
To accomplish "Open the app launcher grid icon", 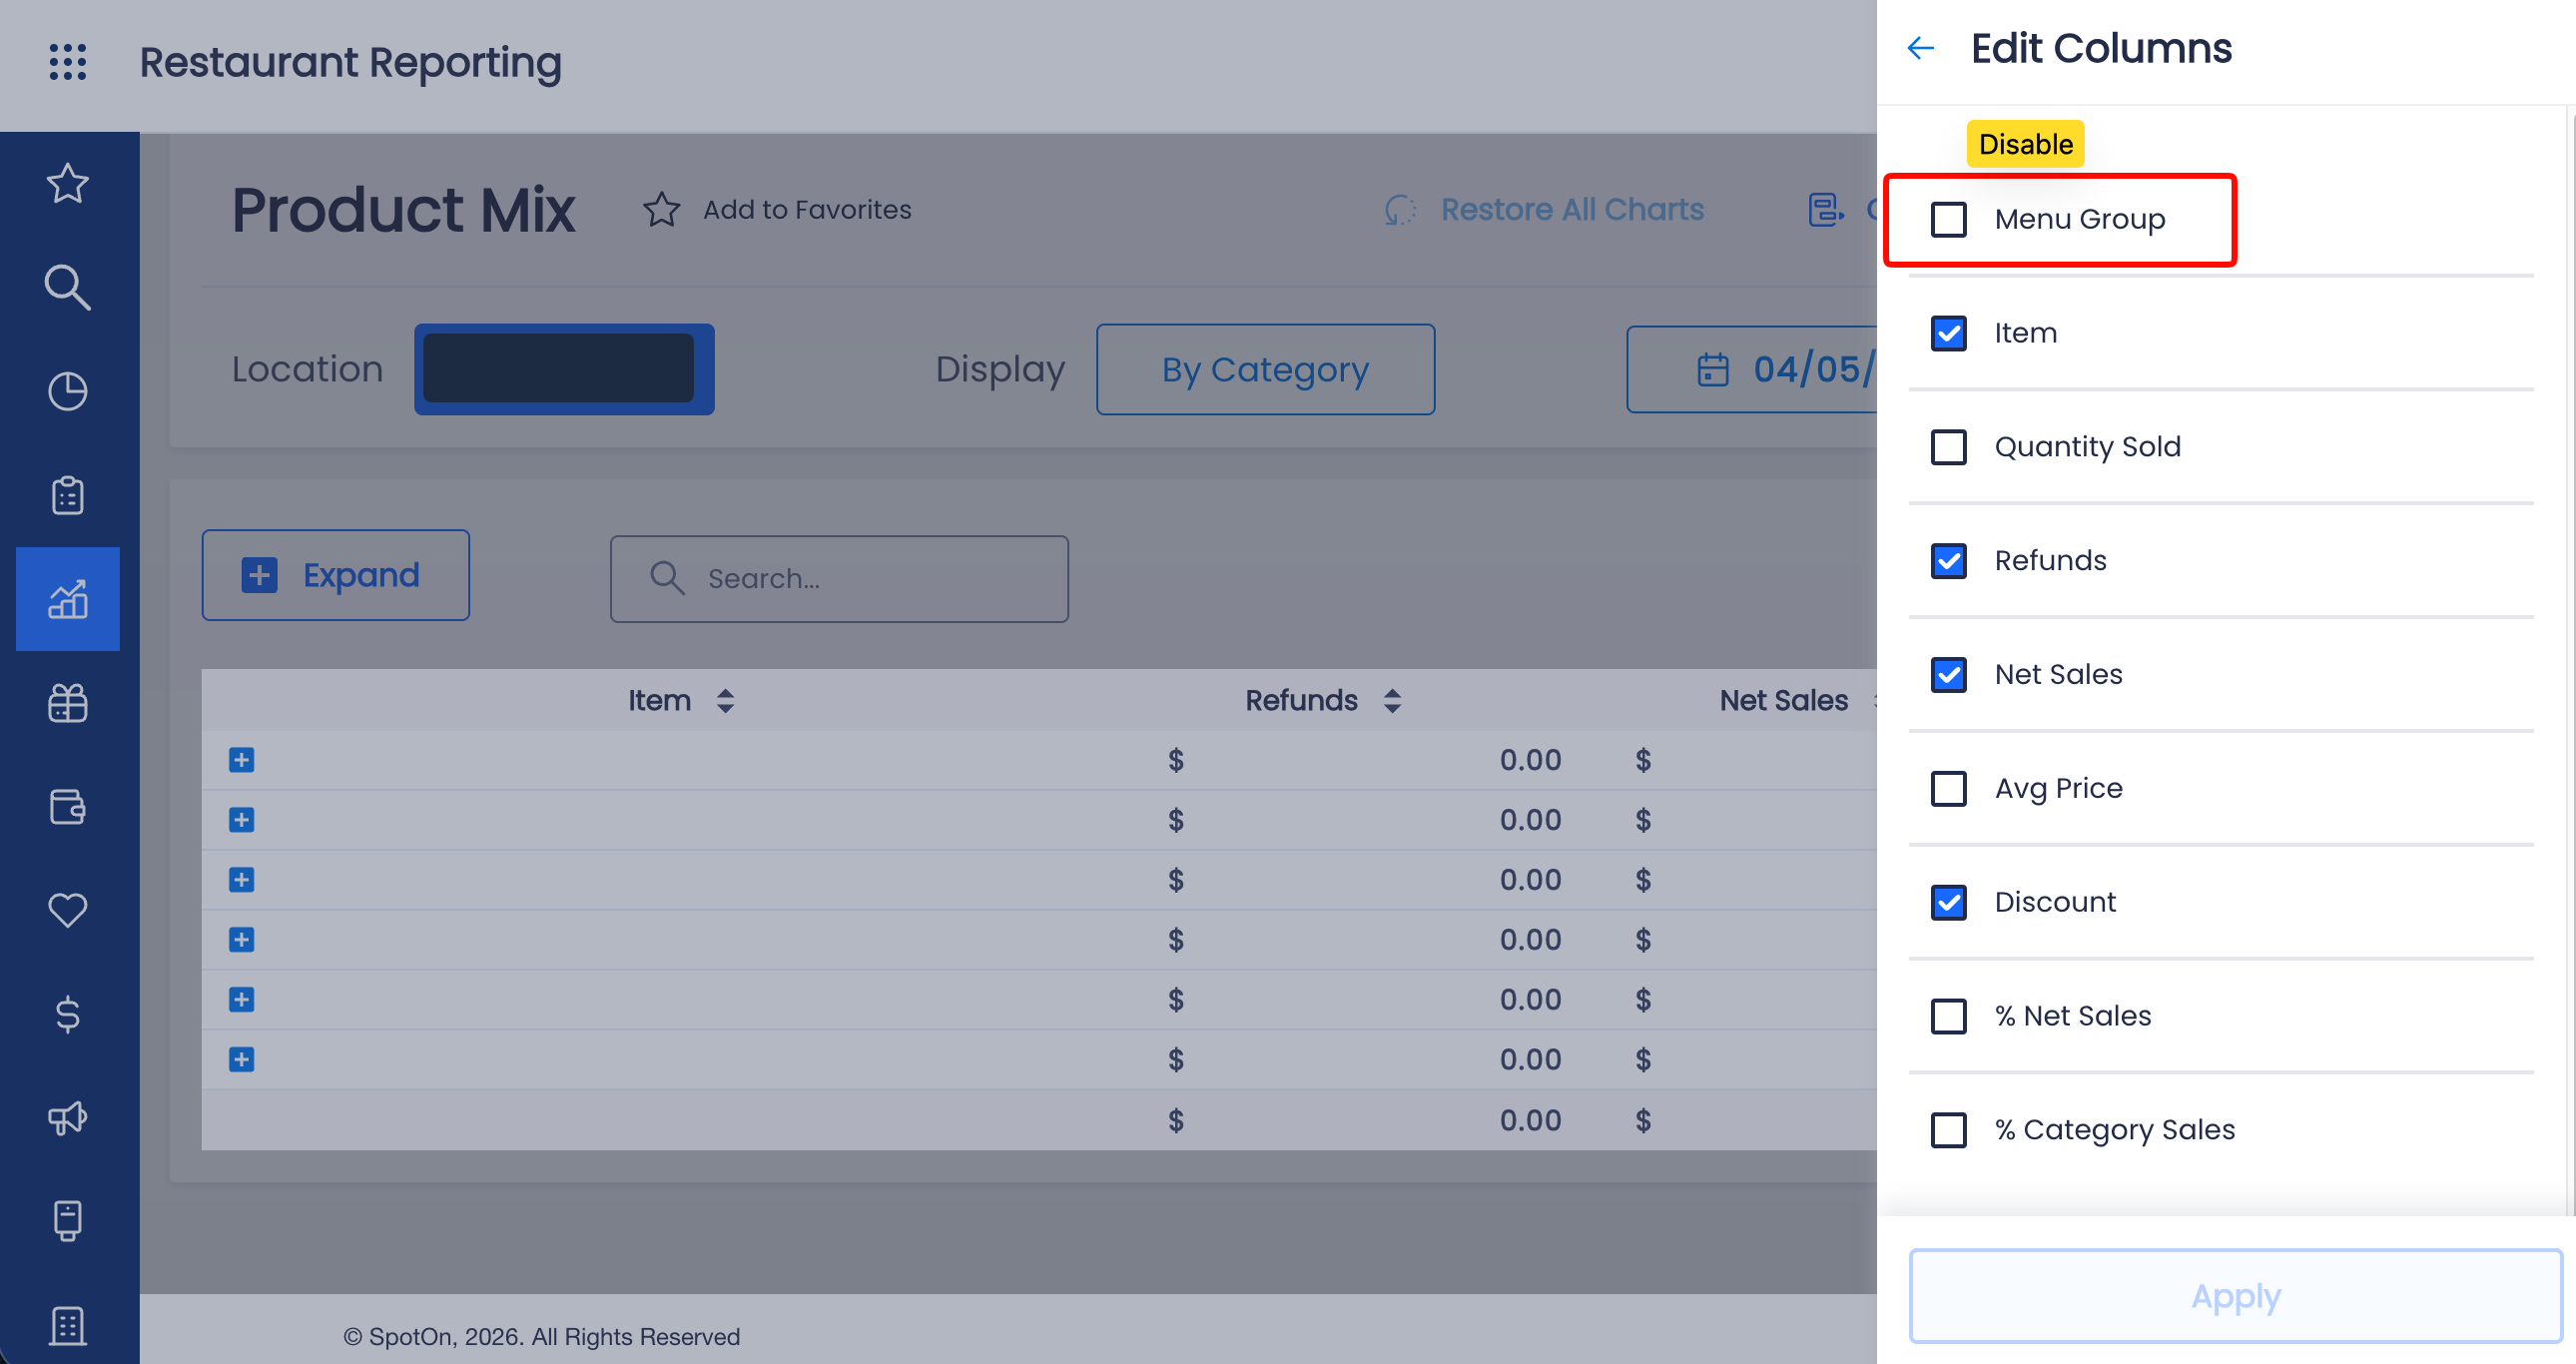I will point(68,62).
